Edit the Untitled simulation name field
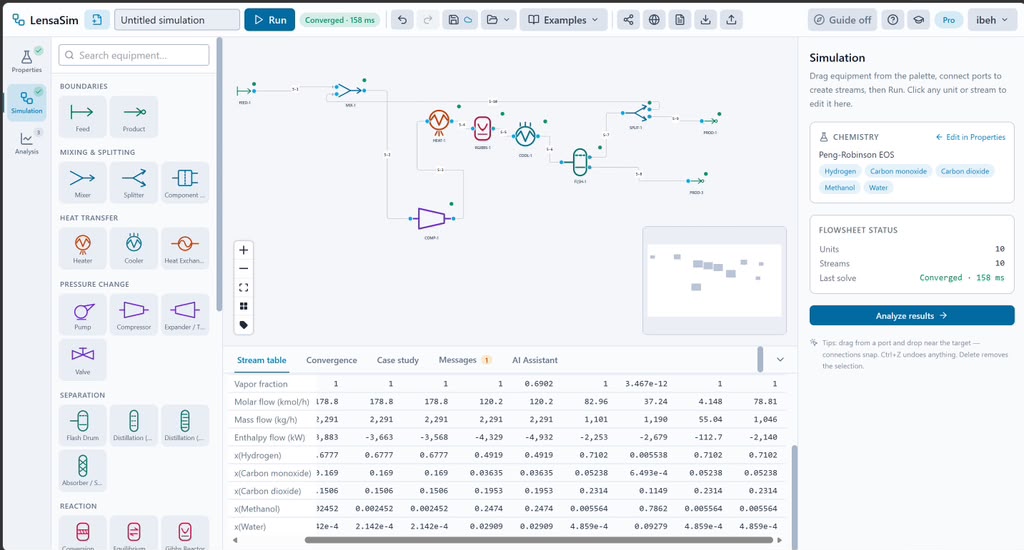The width and height of the screenshot is (1024, 550). coord(177,20)
